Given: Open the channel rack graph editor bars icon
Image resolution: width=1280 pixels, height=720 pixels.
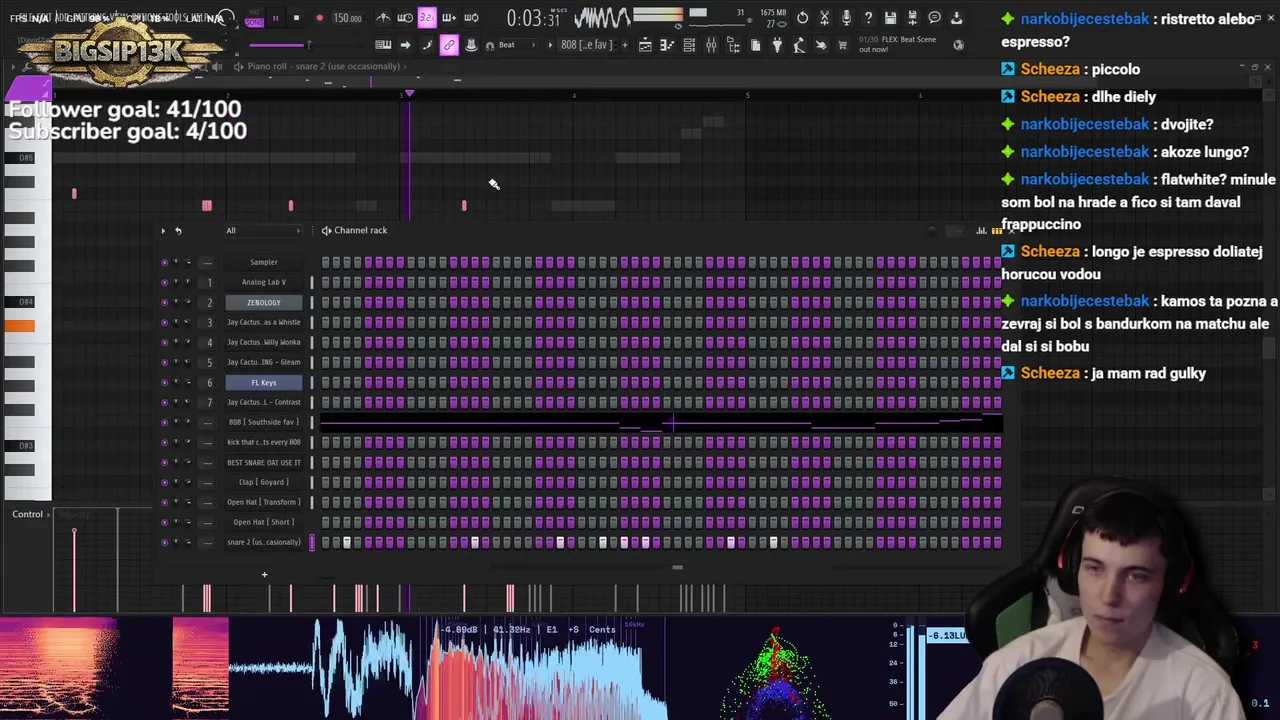Looking at the screenshot, I should pos(982,230).
